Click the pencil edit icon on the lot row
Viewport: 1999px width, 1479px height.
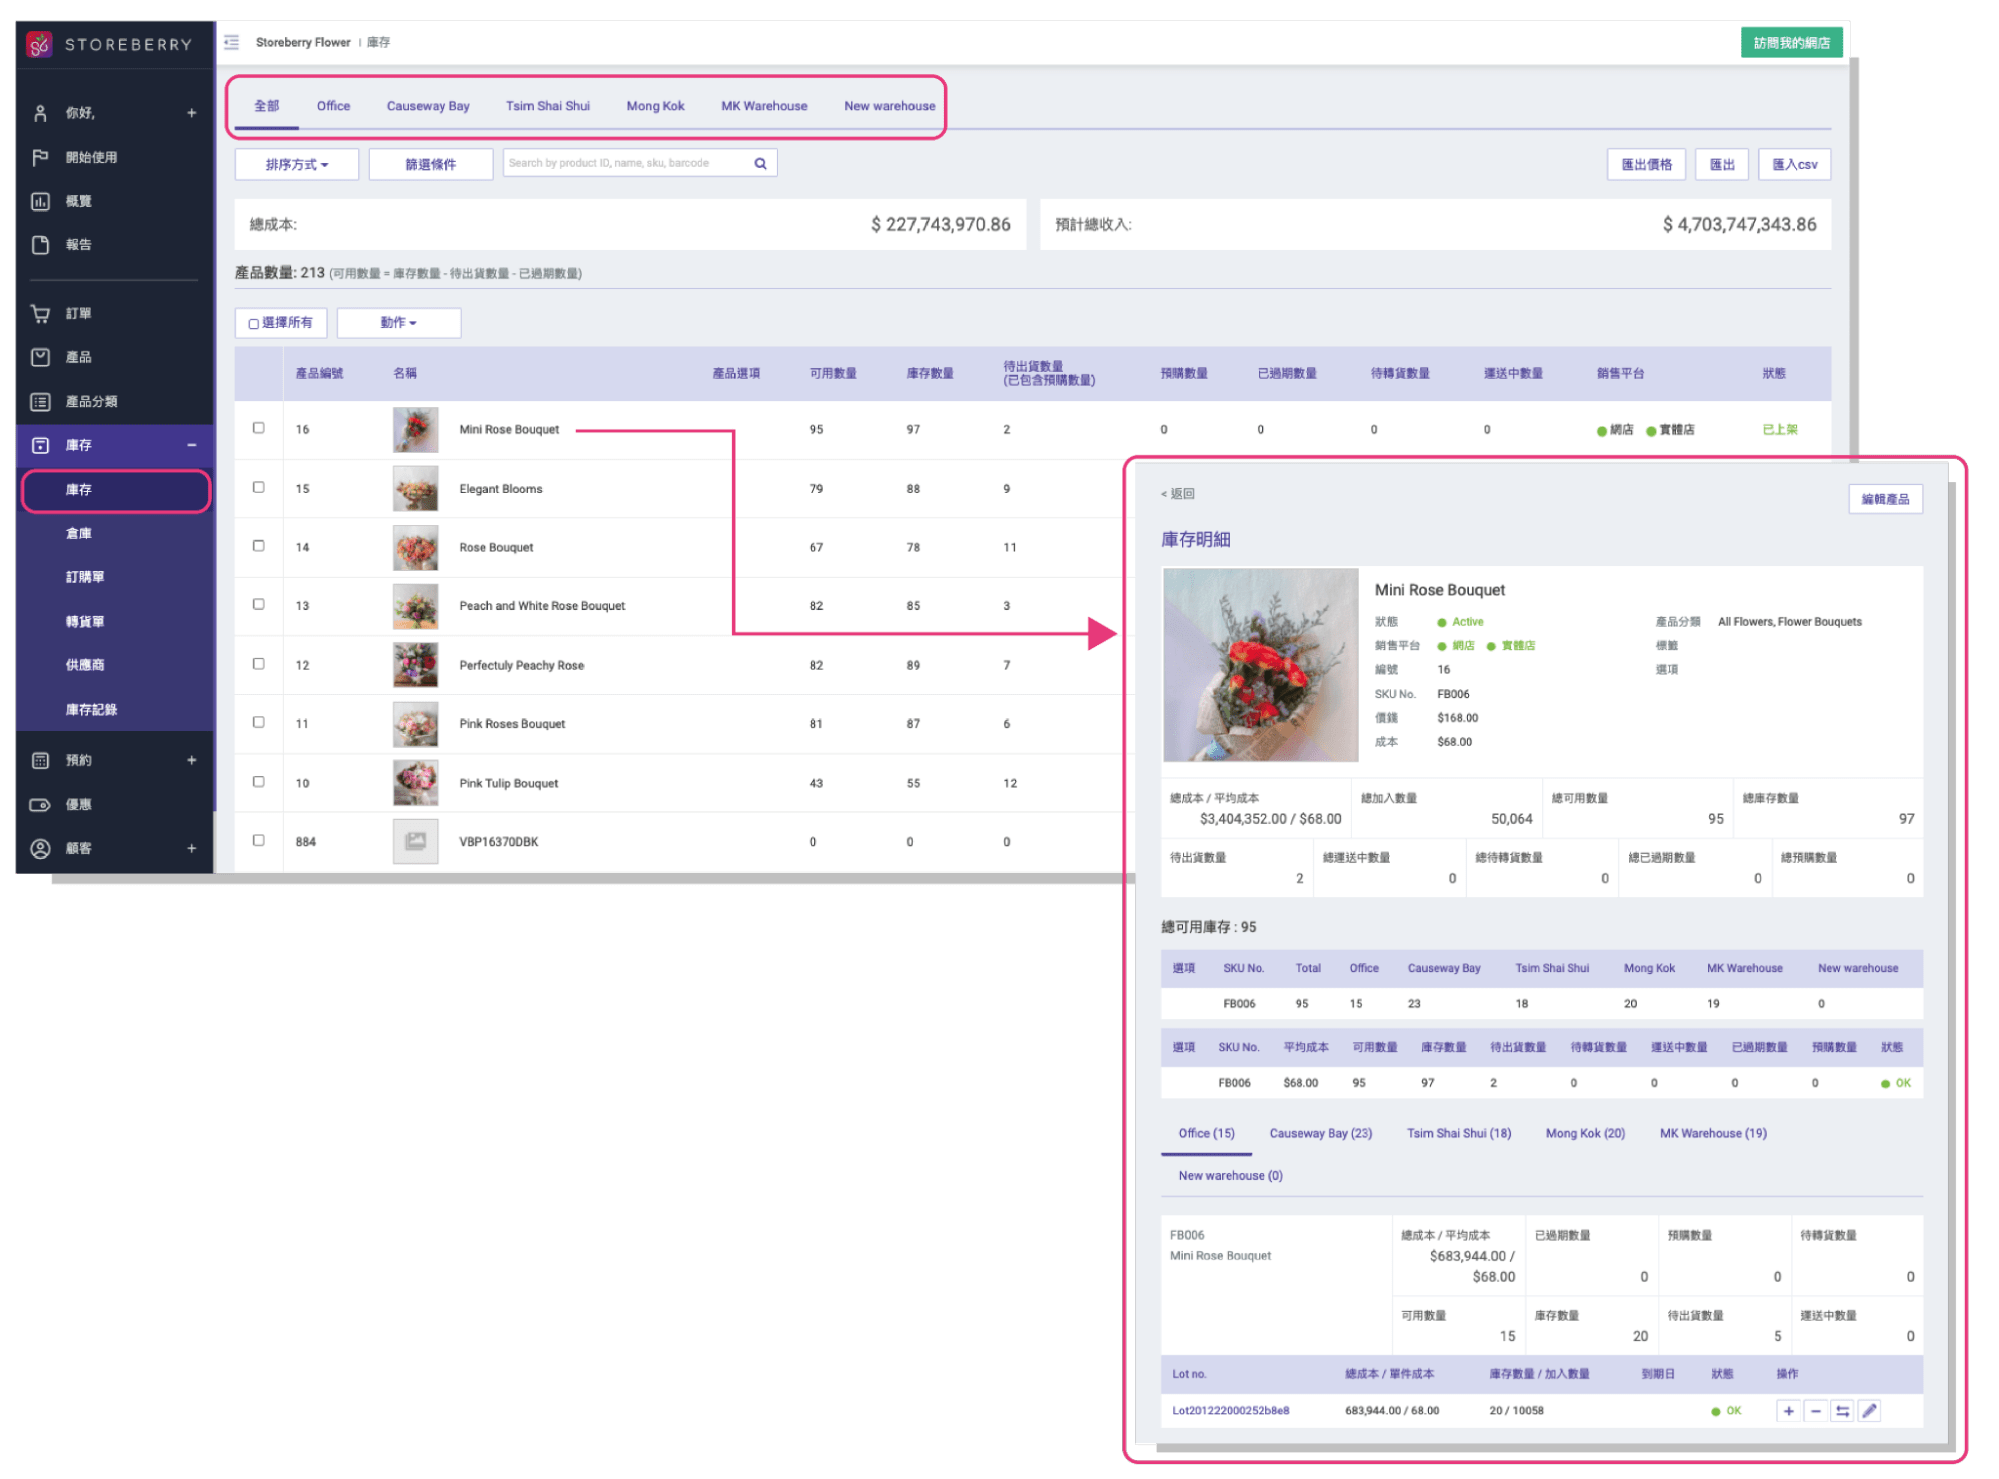click(x=1869, y=1411)
